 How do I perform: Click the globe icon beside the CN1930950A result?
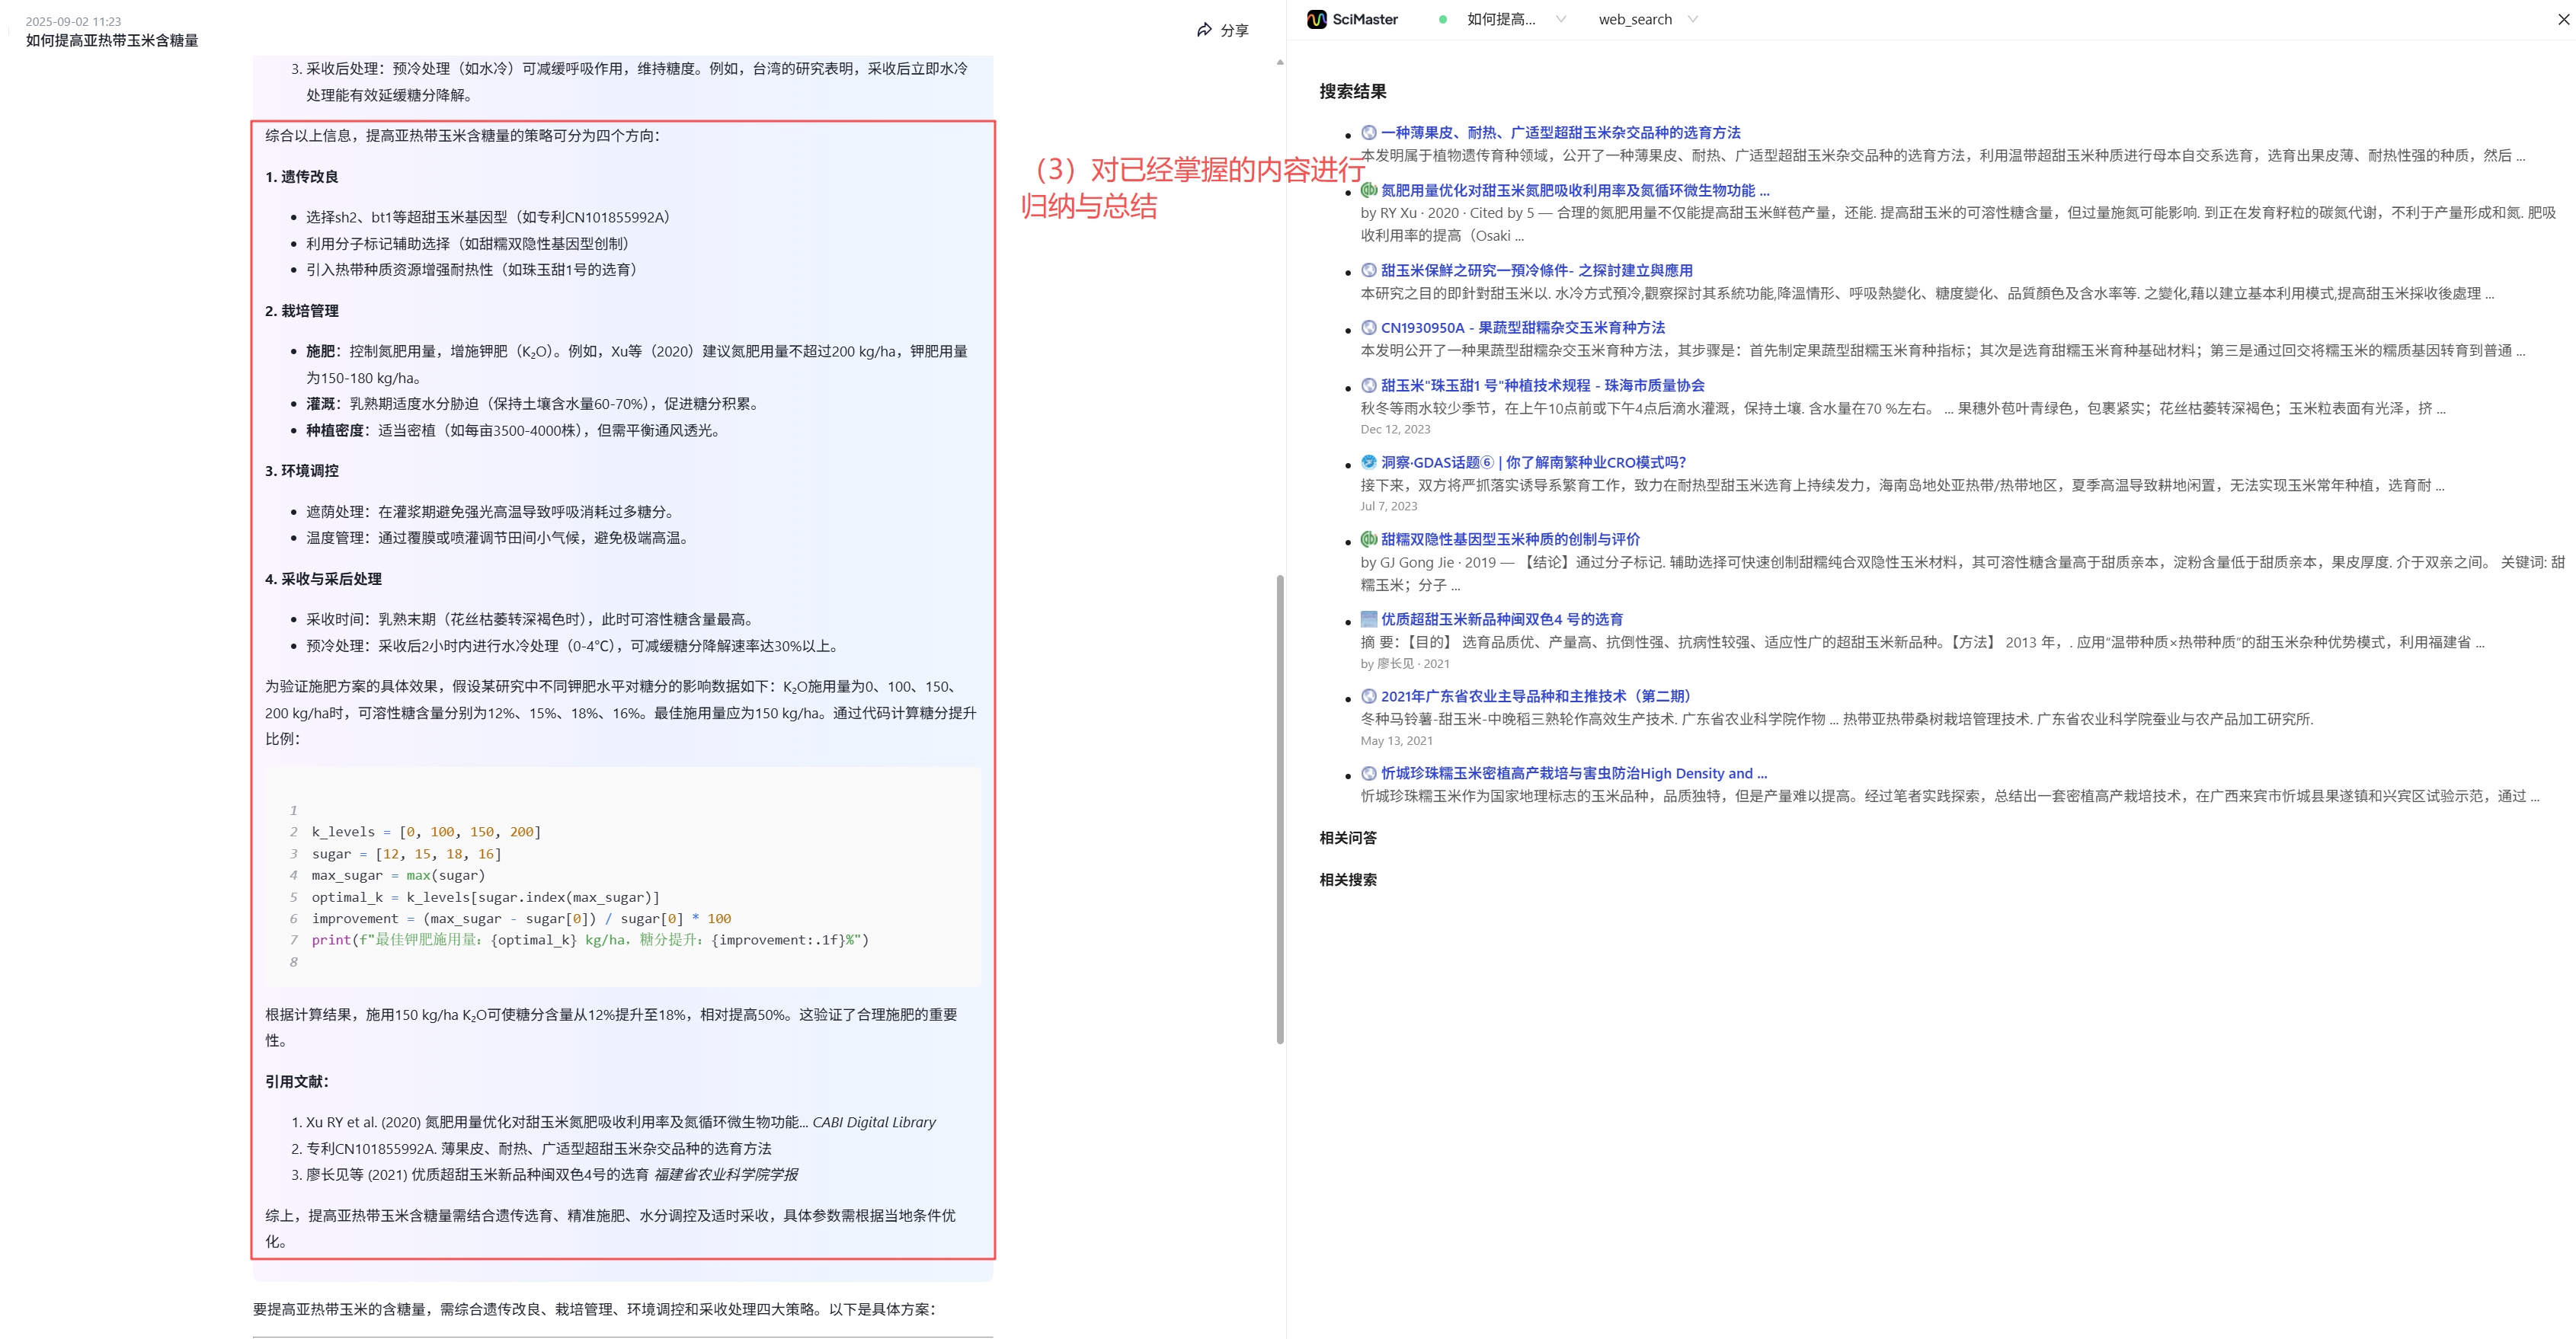(1369, 328)
